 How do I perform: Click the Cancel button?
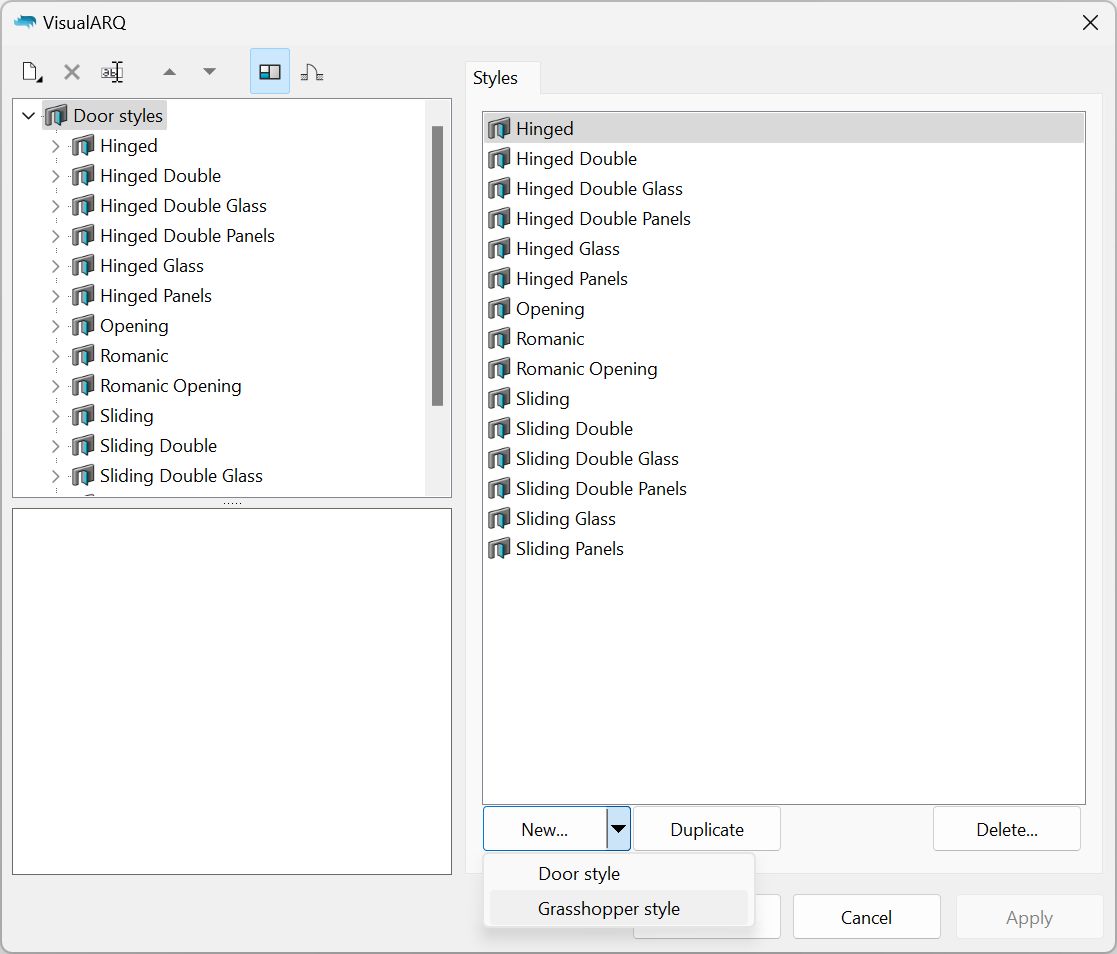[866, 917]
